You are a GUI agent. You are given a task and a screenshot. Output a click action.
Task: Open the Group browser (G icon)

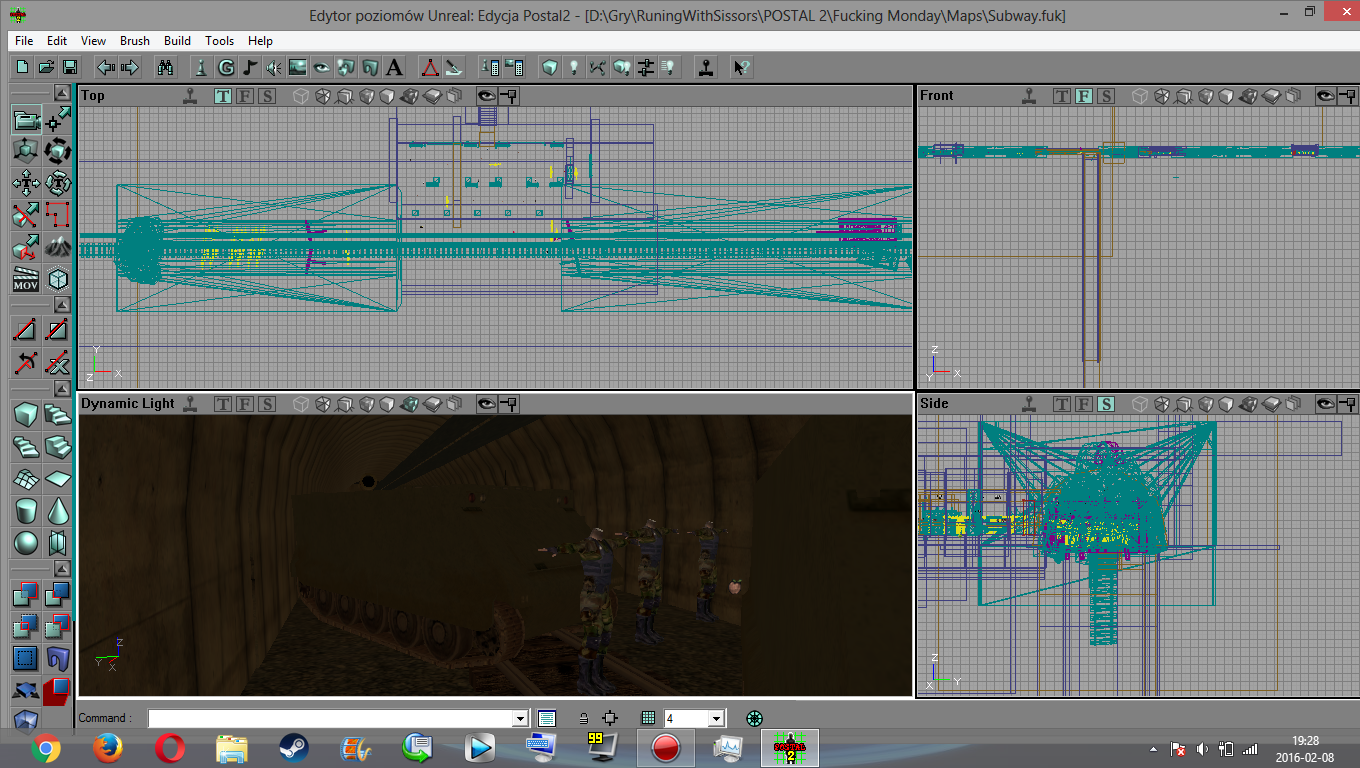click(x=225, y=67)
